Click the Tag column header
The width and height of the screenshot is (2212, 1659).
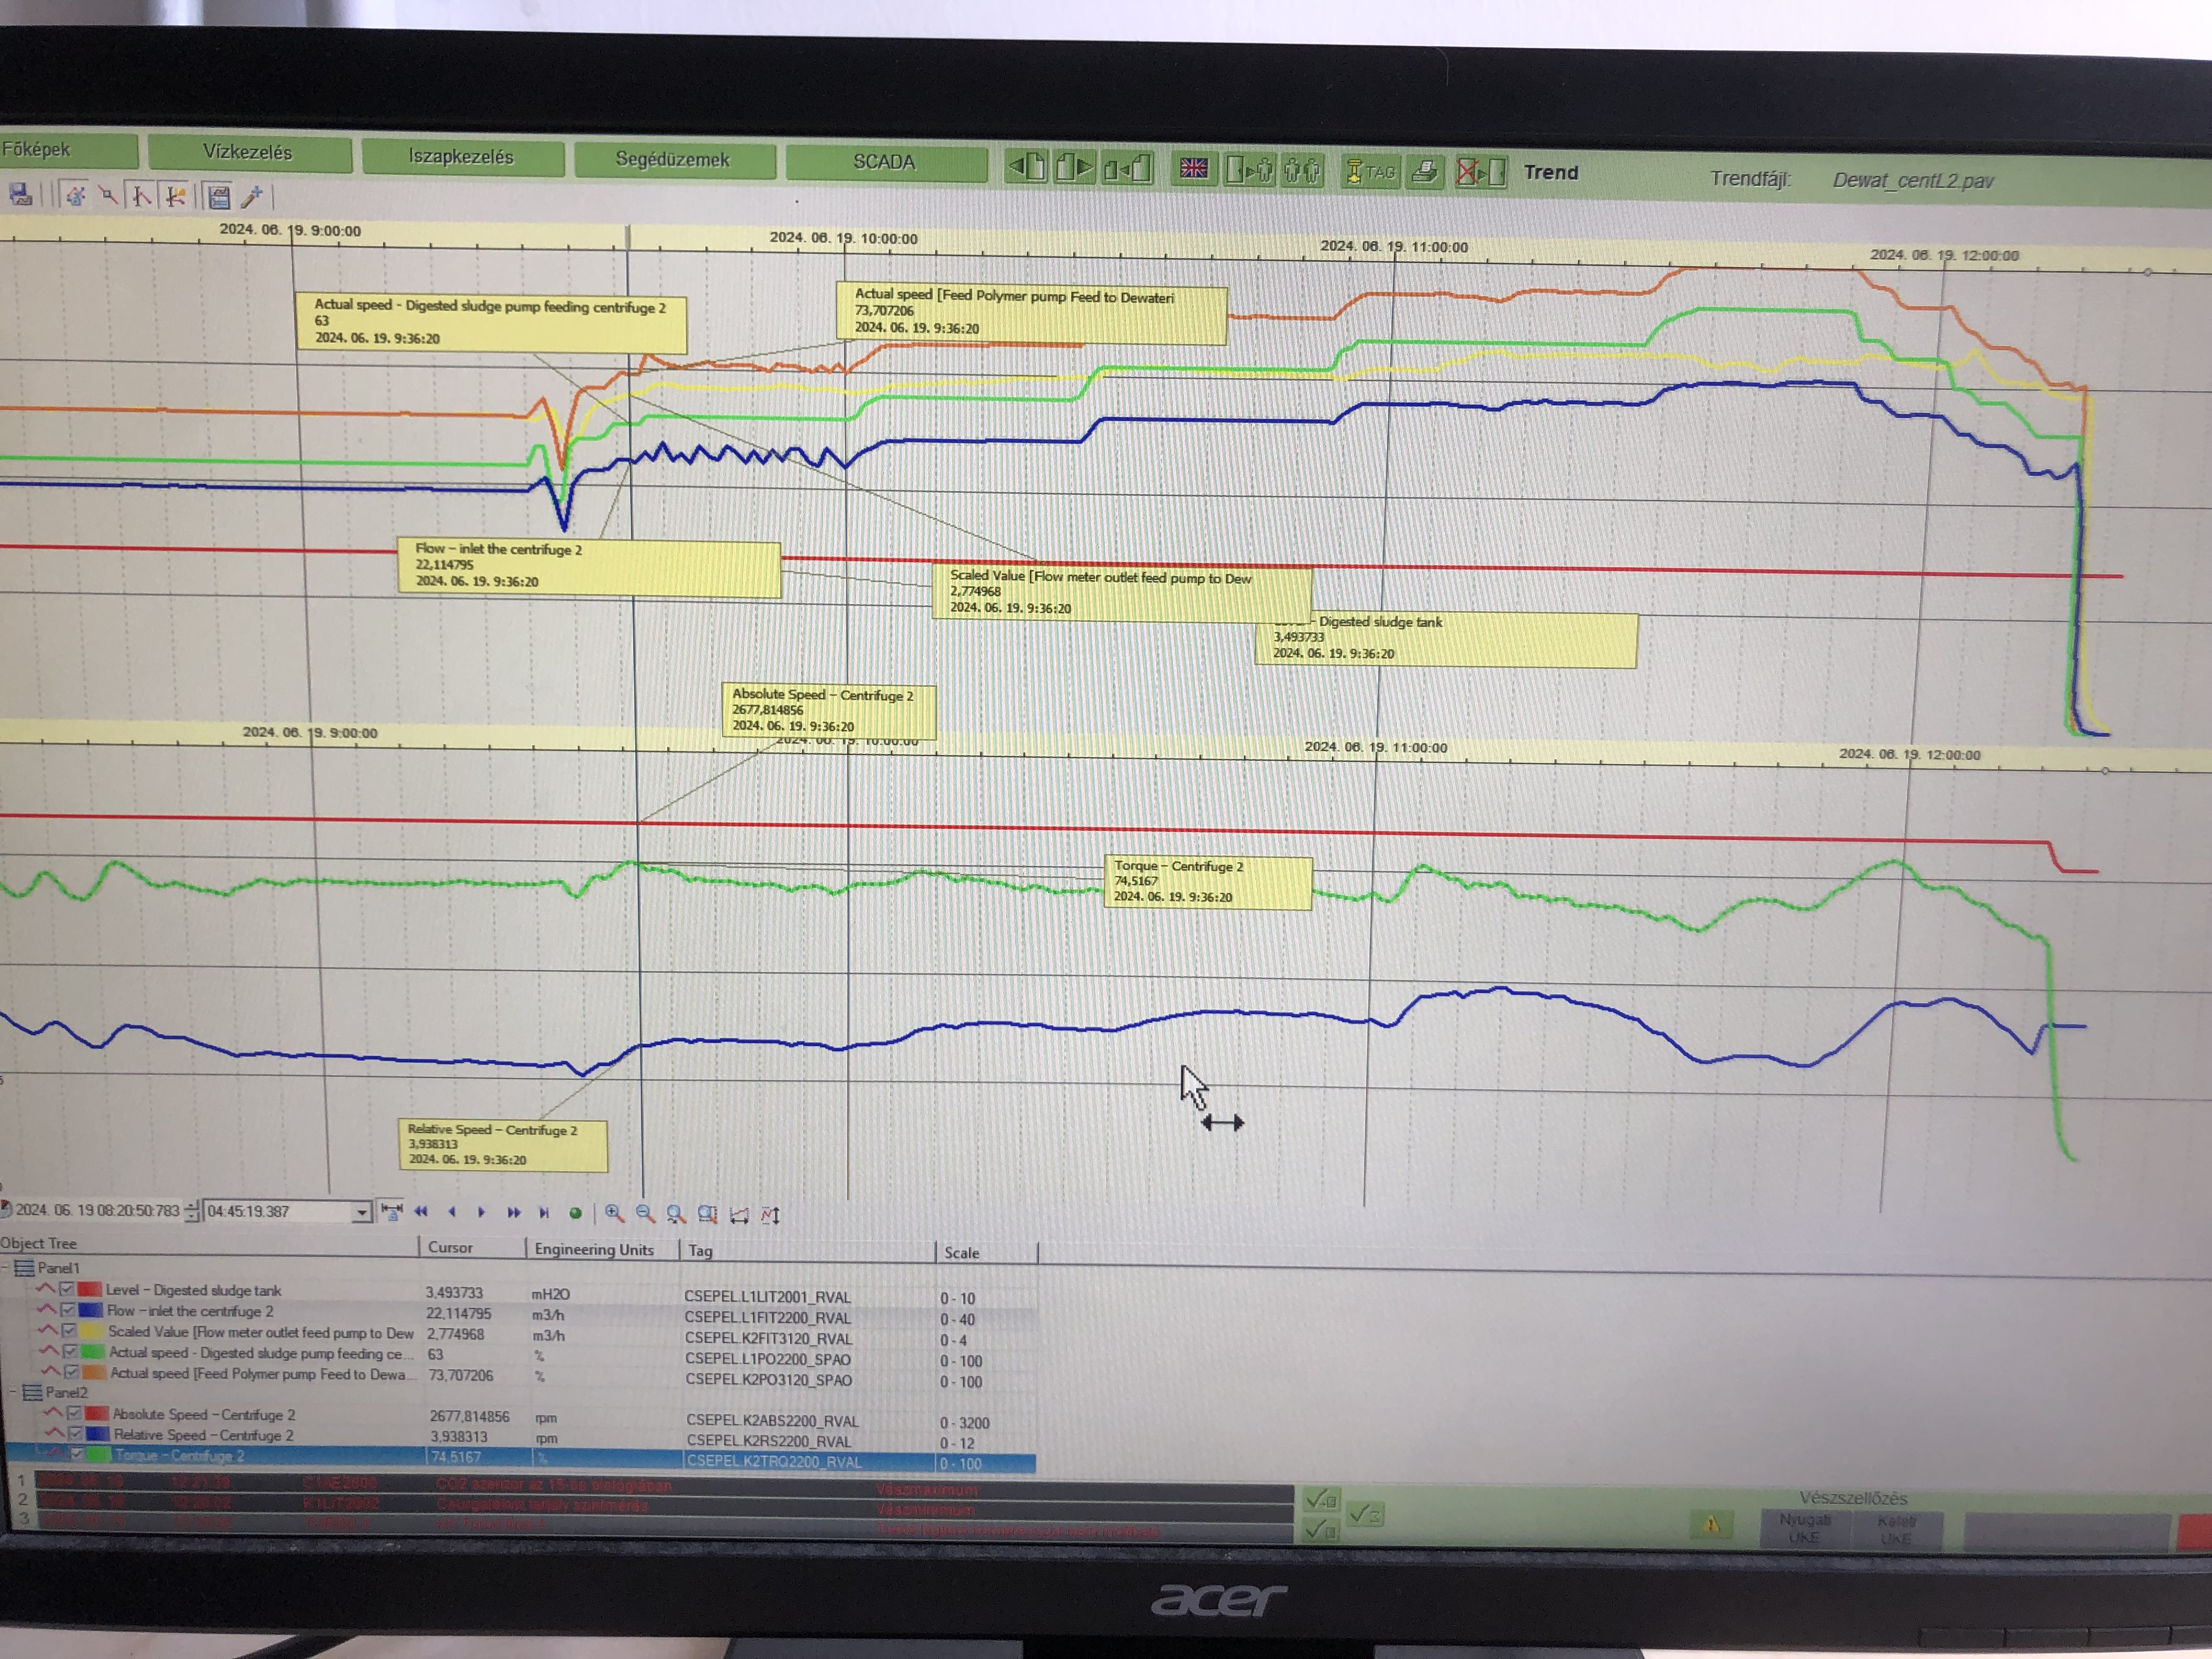tap(700, 1250)
